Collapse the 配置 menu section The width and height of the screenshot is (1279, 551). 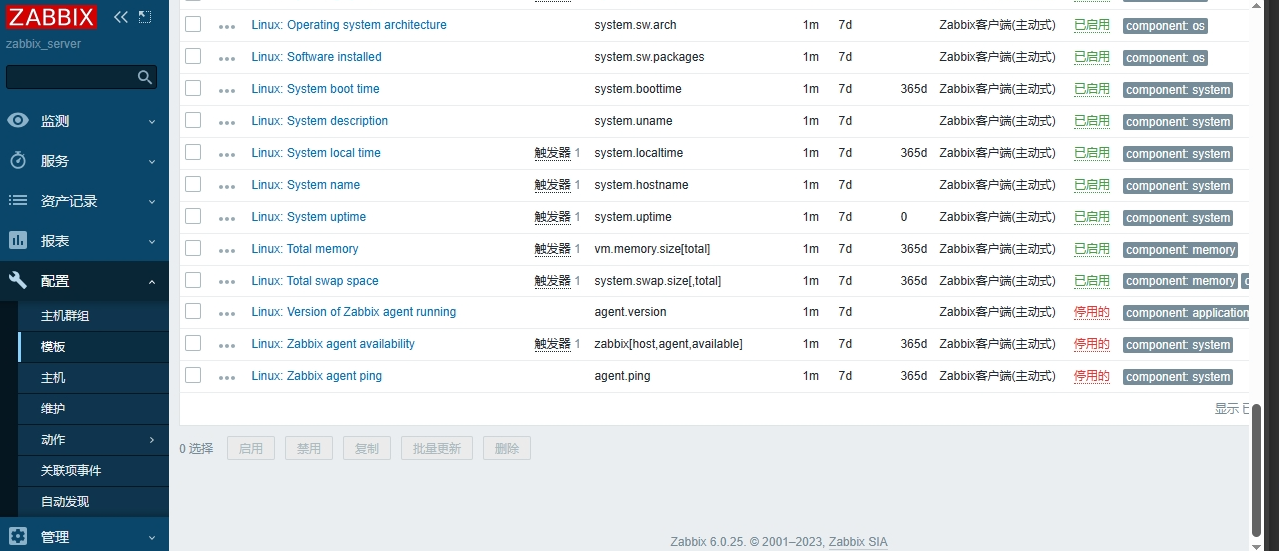[84, 281]
